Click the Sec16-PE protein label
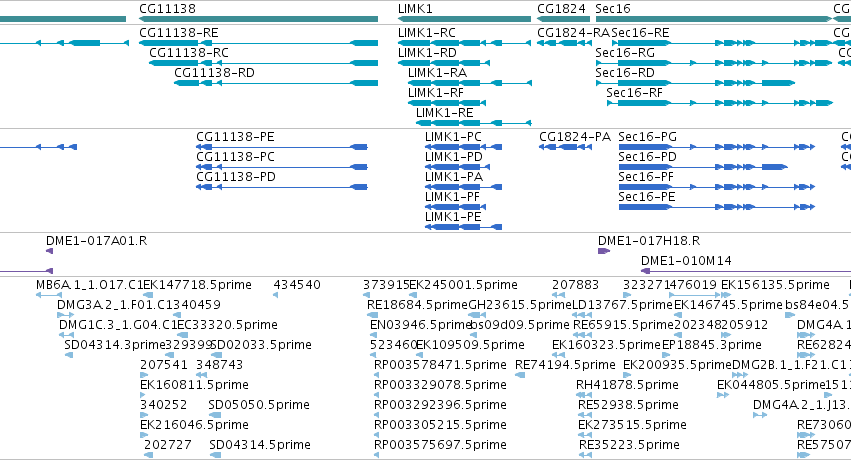Image resolution: width=851 pixels, height=460 pixels. 646,197
